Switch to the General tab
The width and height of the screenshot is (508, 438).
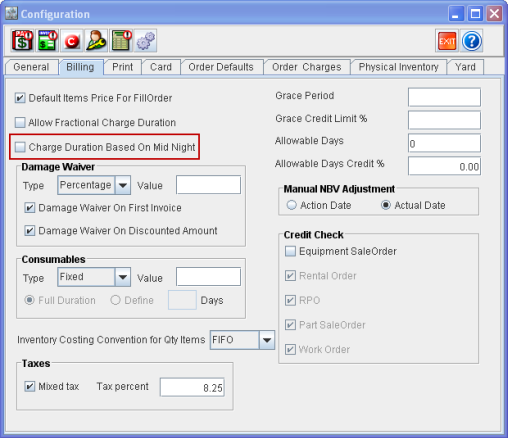[x=31, y=67]
